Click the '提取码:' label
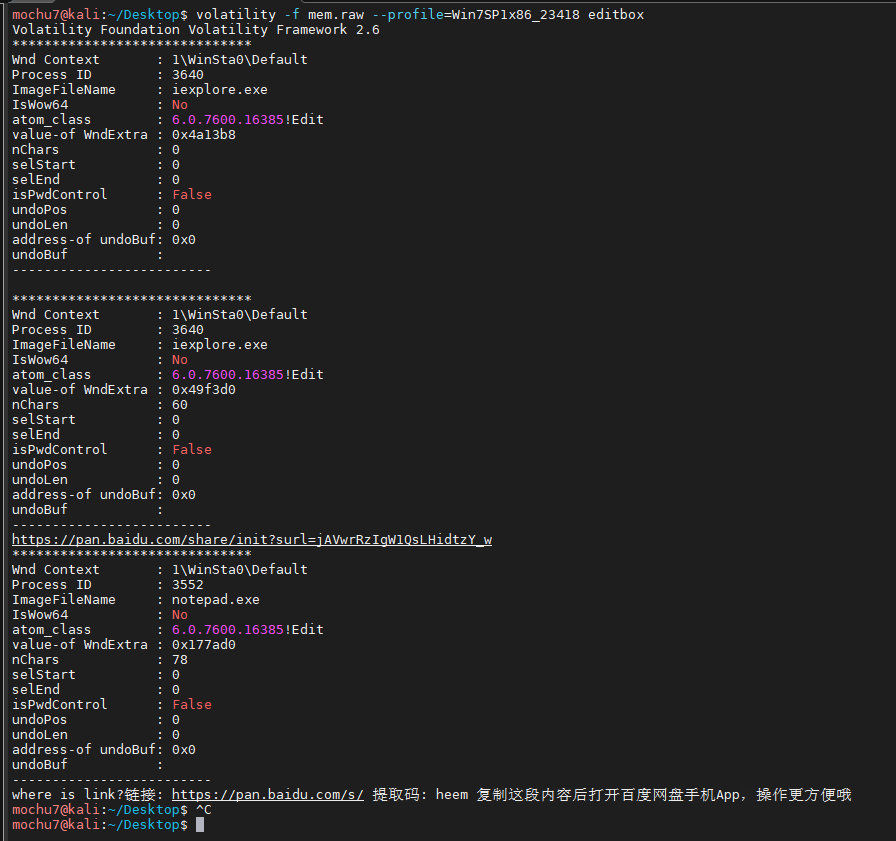This screenshot has height=841, width=896. tap(399, 794)
